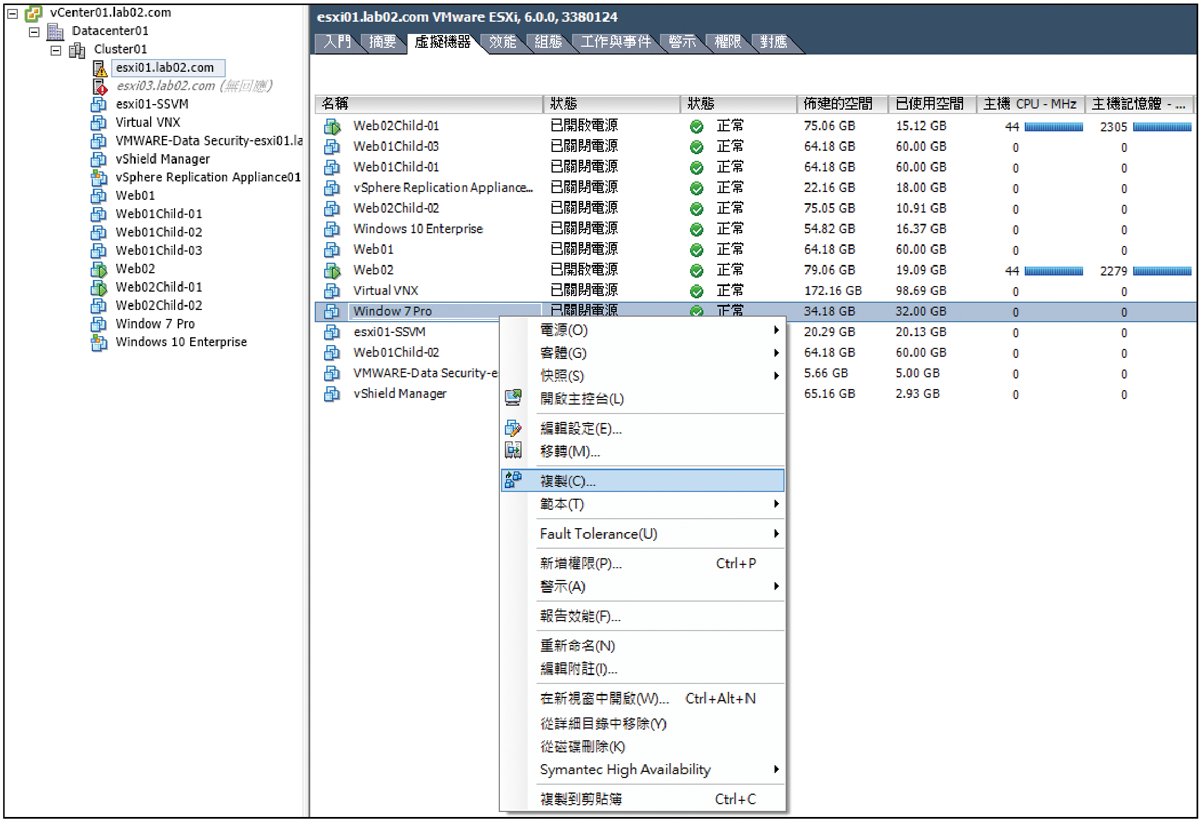Collapse the Datacenter01 tree node

[35, 31]
